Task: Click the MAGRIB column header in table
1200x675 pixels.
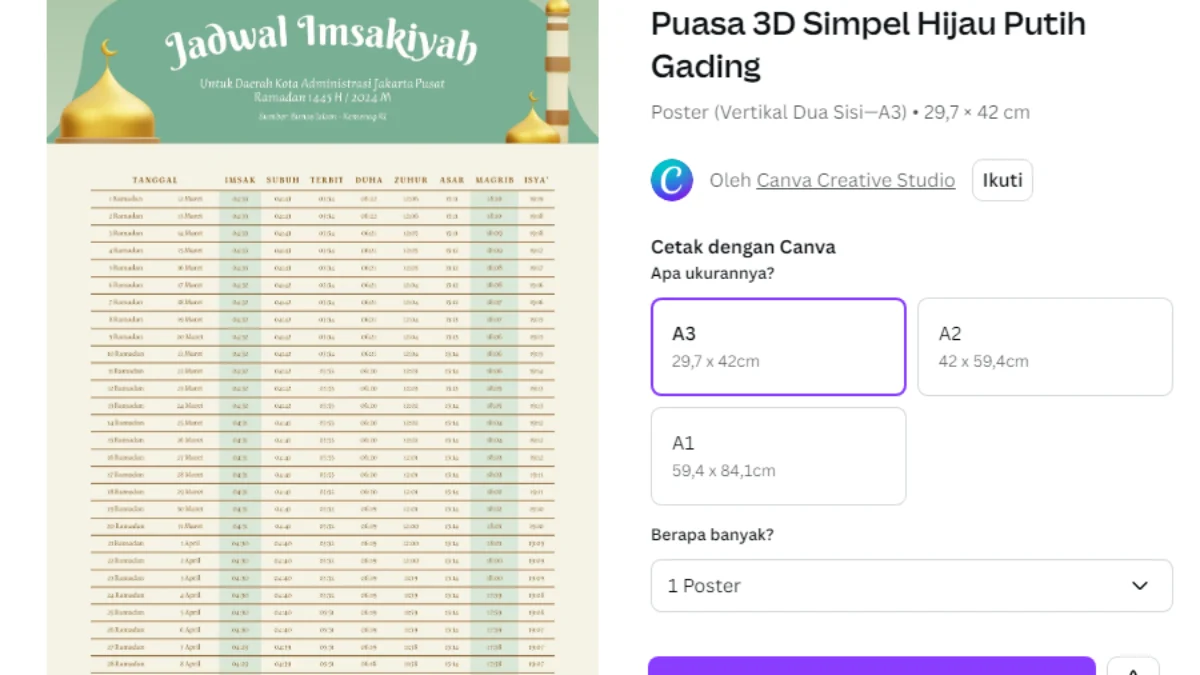Action: point(495,180)
